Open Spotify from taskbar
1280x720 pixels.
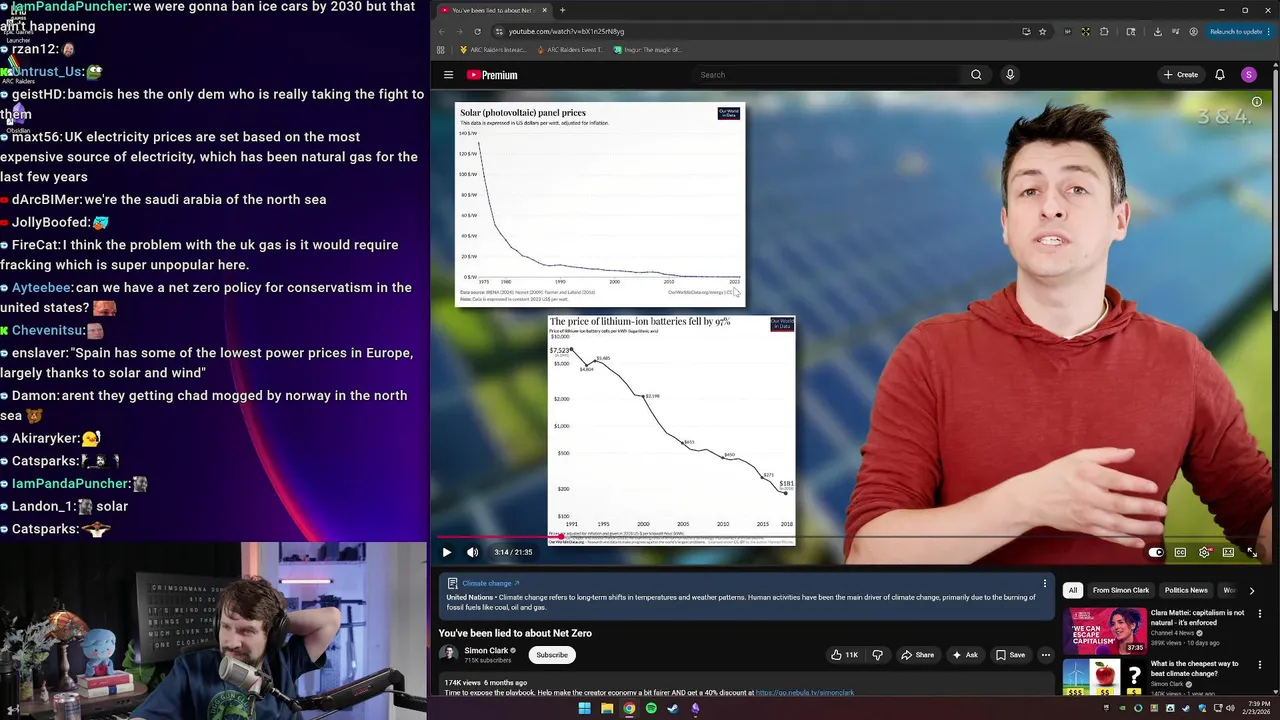[651, 708]
